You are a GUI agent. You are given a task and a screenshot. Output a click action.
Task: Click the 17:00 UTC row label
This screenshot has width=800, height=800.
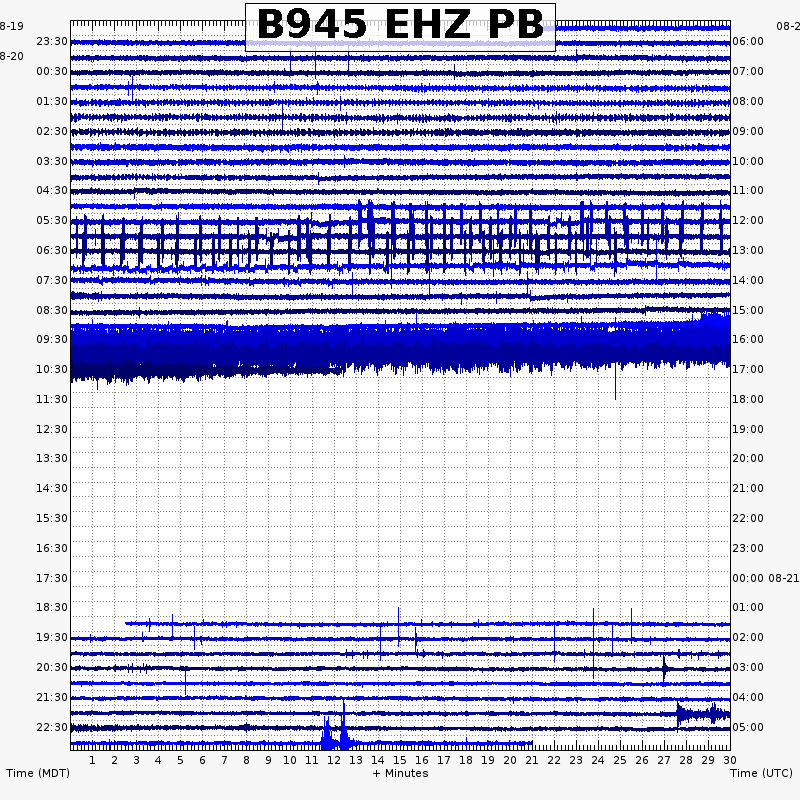[748, 369]
